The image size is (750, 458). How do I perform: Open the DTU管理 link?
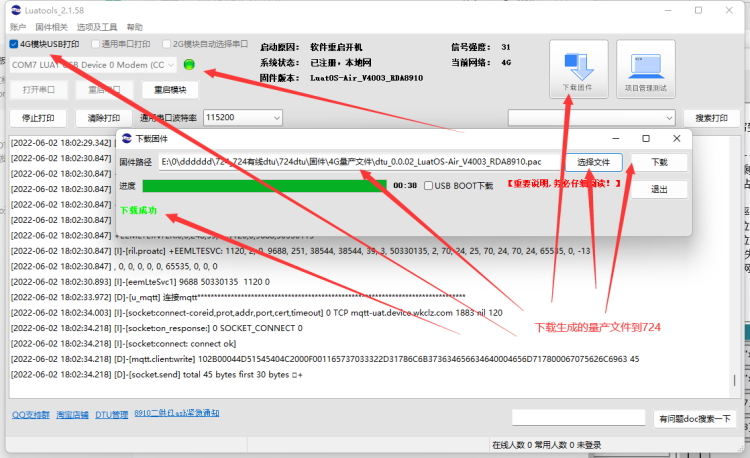click(111, 415)
